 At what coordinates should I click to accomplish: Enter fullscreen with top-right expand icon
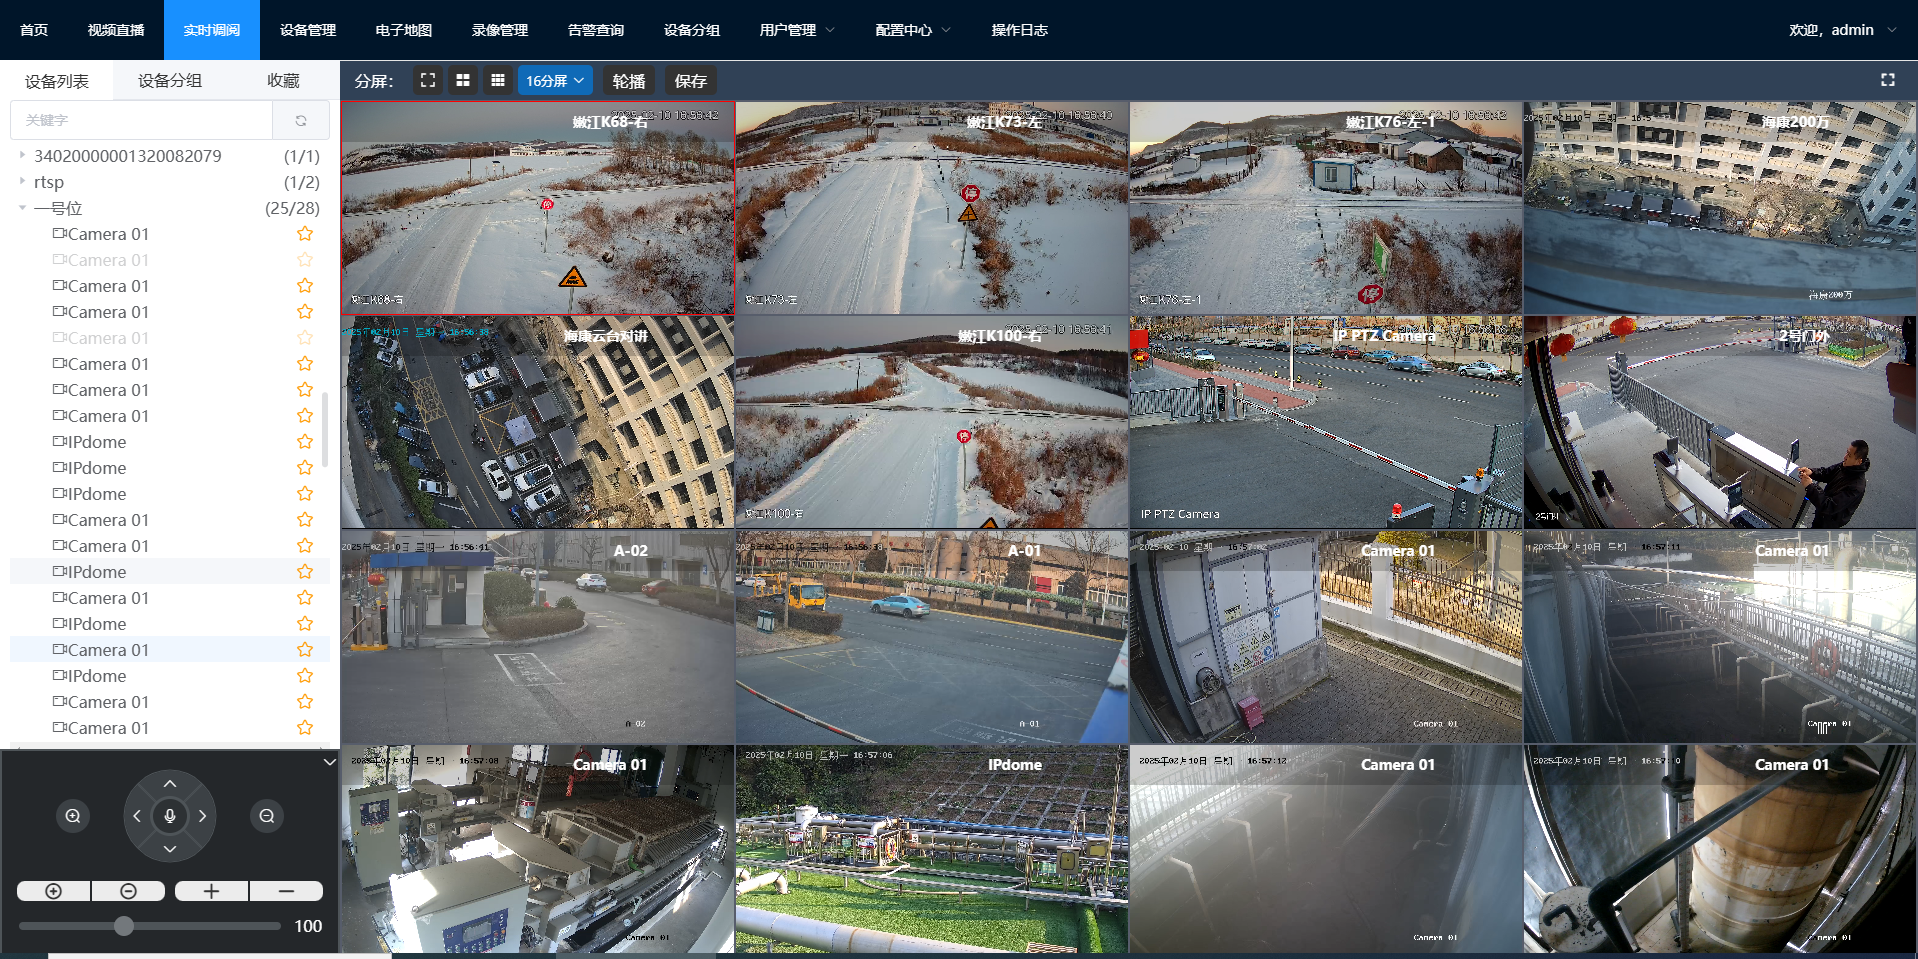[1888, 80]
